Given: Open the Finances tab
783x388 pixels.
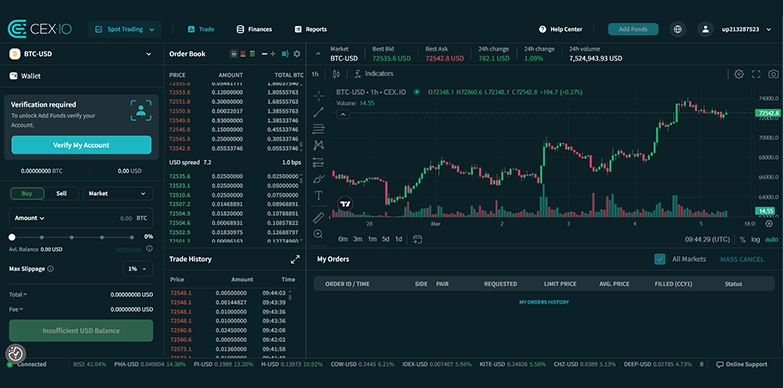Looking at the screenshot, I should [254, 29].
